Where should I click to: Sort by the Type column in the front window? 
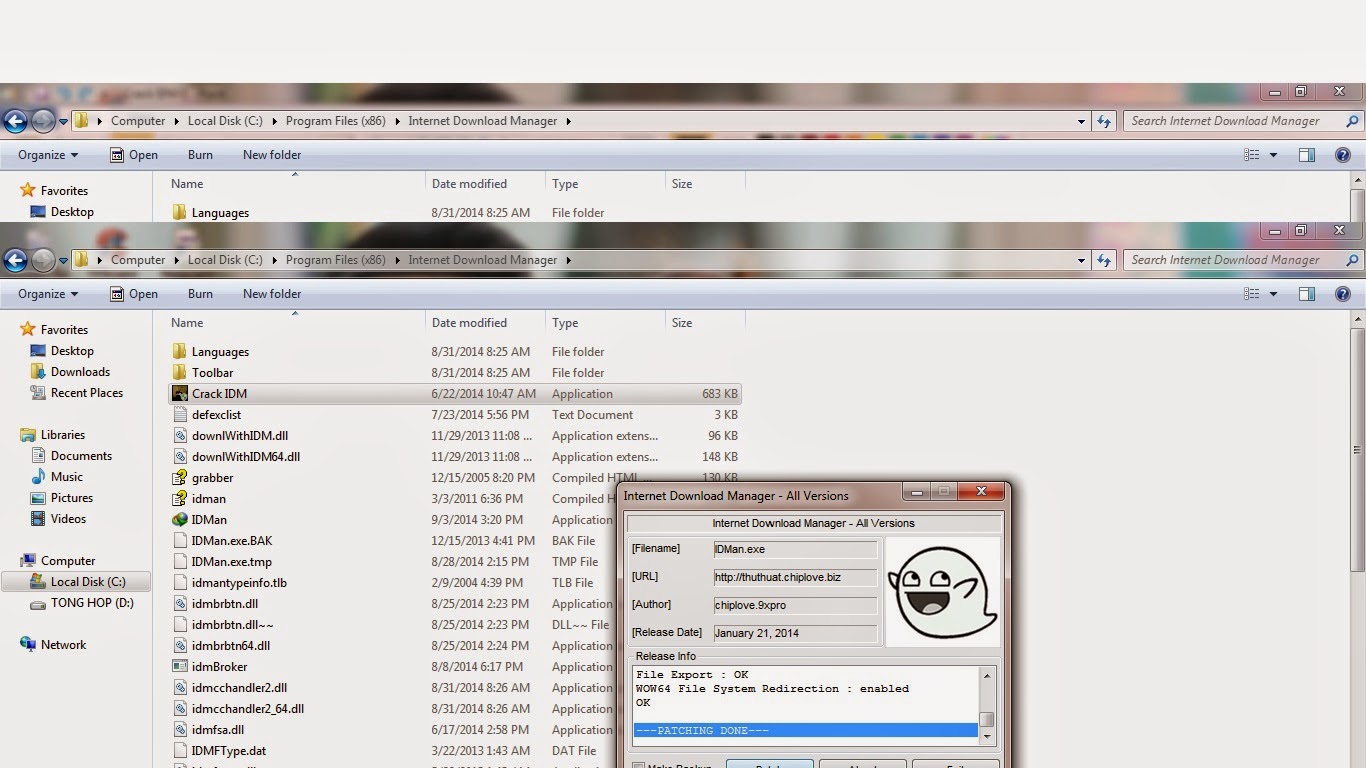(605, 323)
